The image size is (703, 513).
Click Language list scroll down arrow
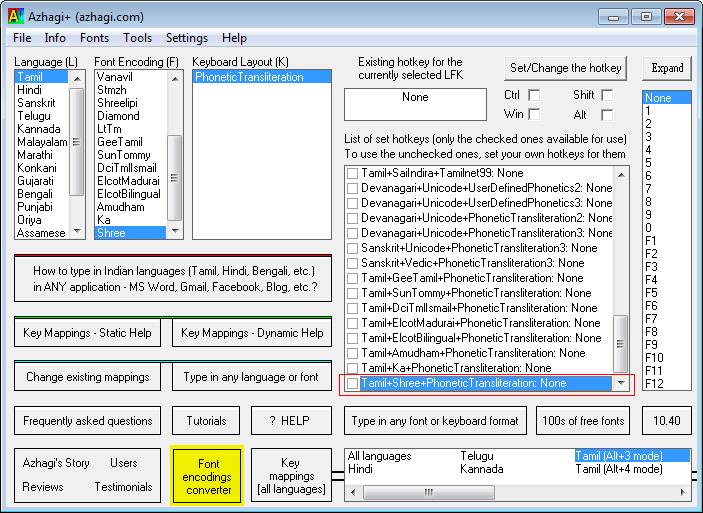point(77,231)
